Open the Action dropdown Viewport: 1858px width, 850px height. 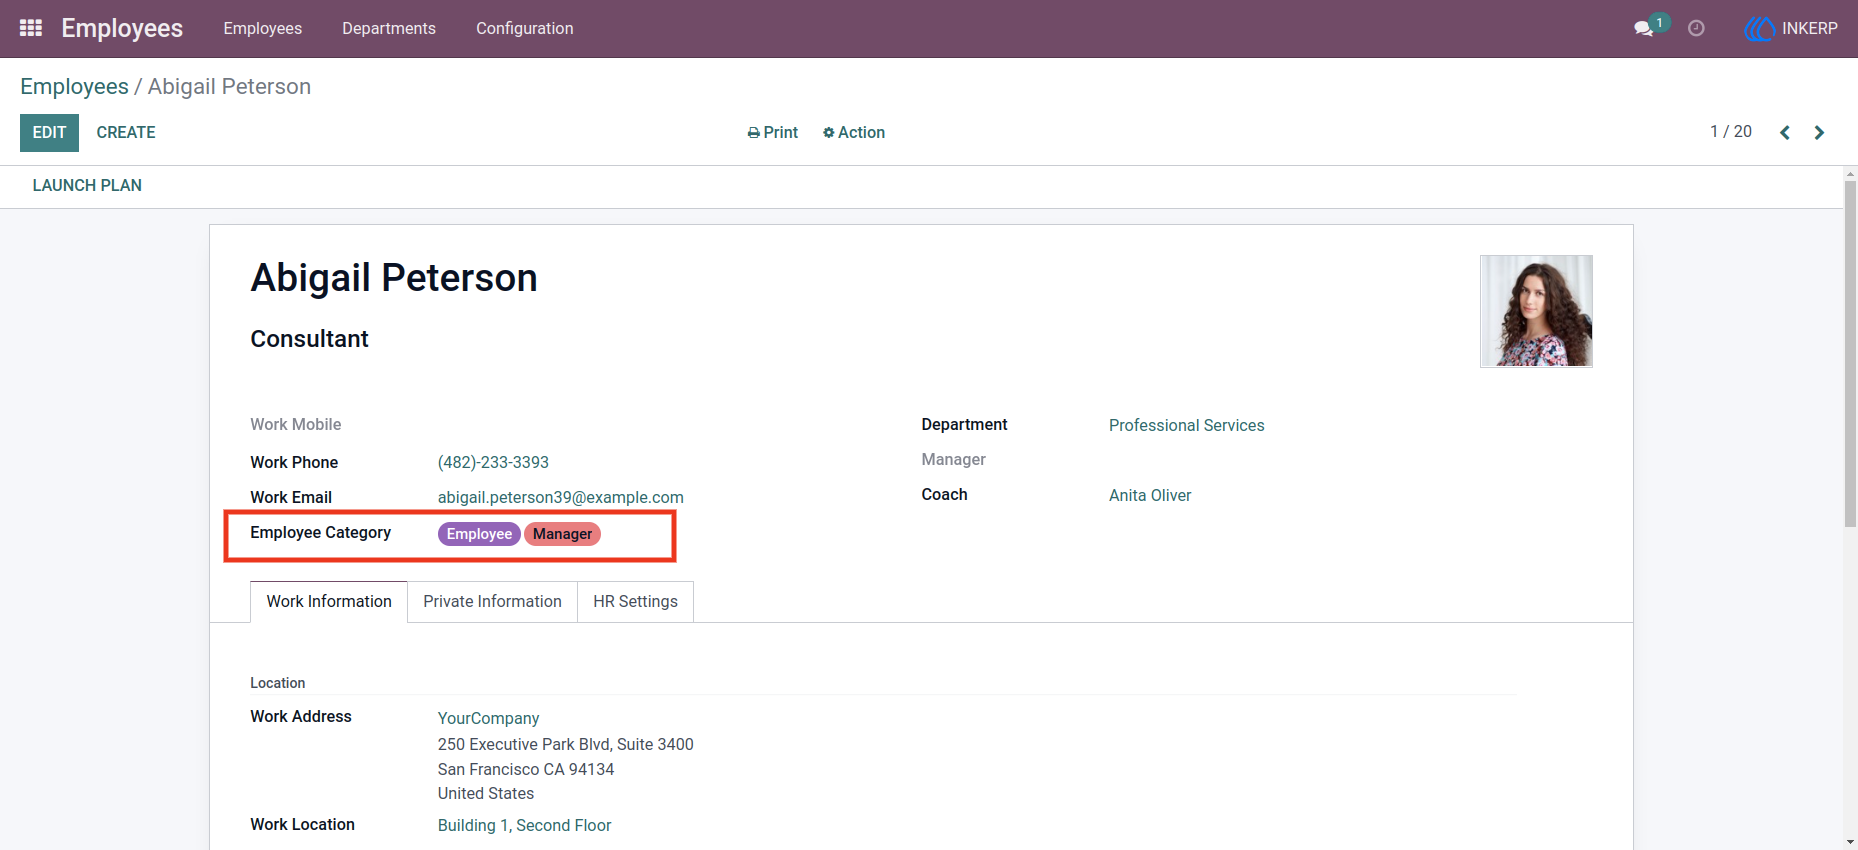(854, 133)
